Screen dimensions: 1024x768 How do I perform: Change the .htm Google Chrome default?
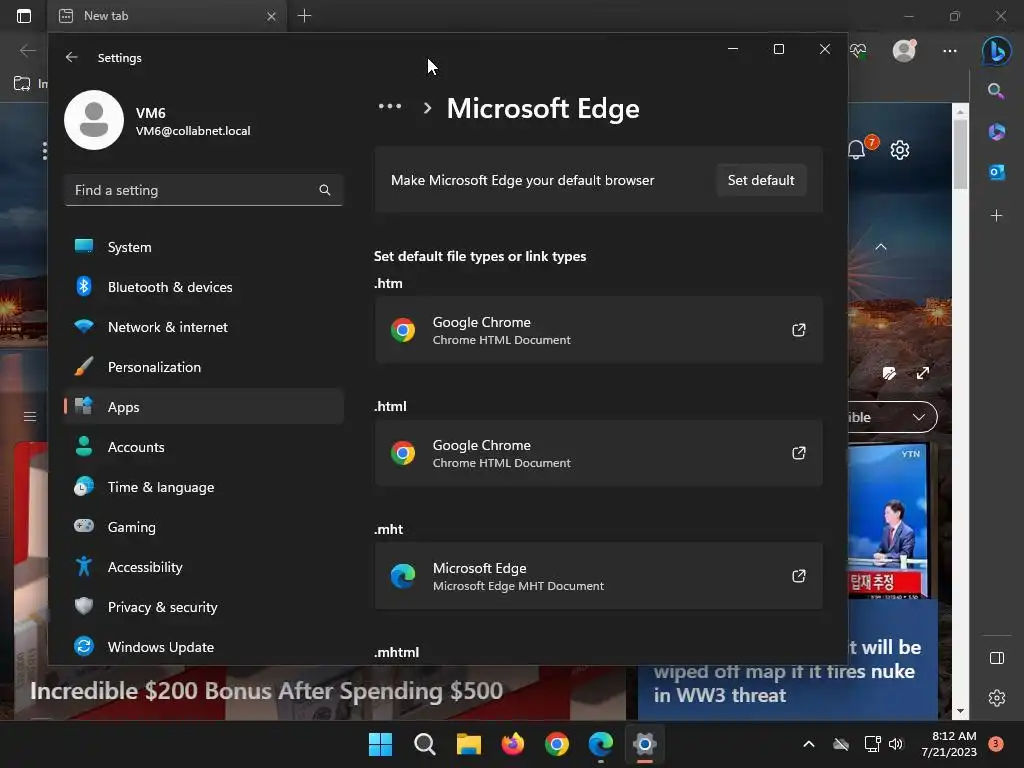pos(598,330)
